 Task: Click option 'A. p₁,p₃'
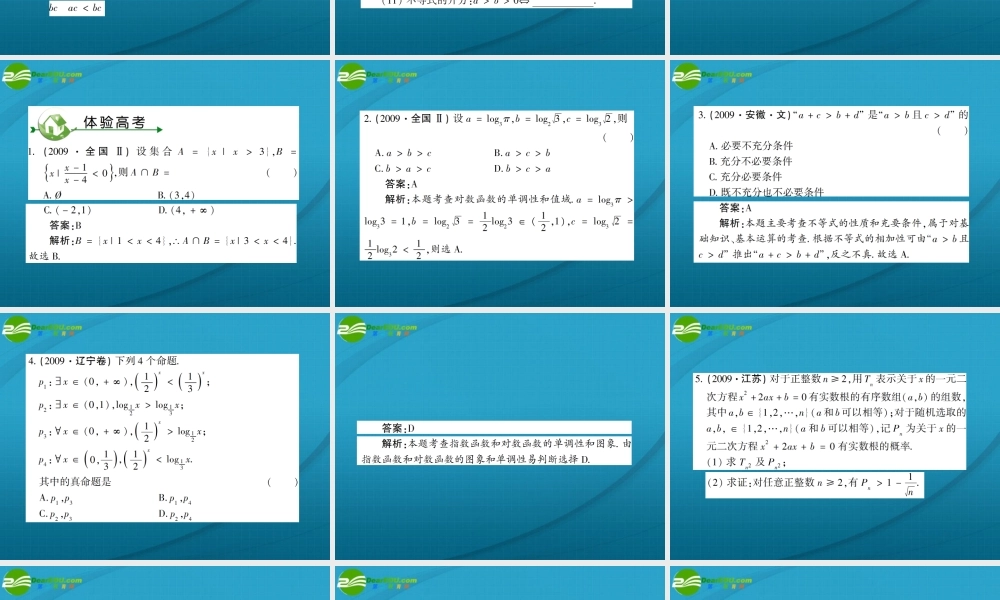pyautogui.click(x=56, y=499)
